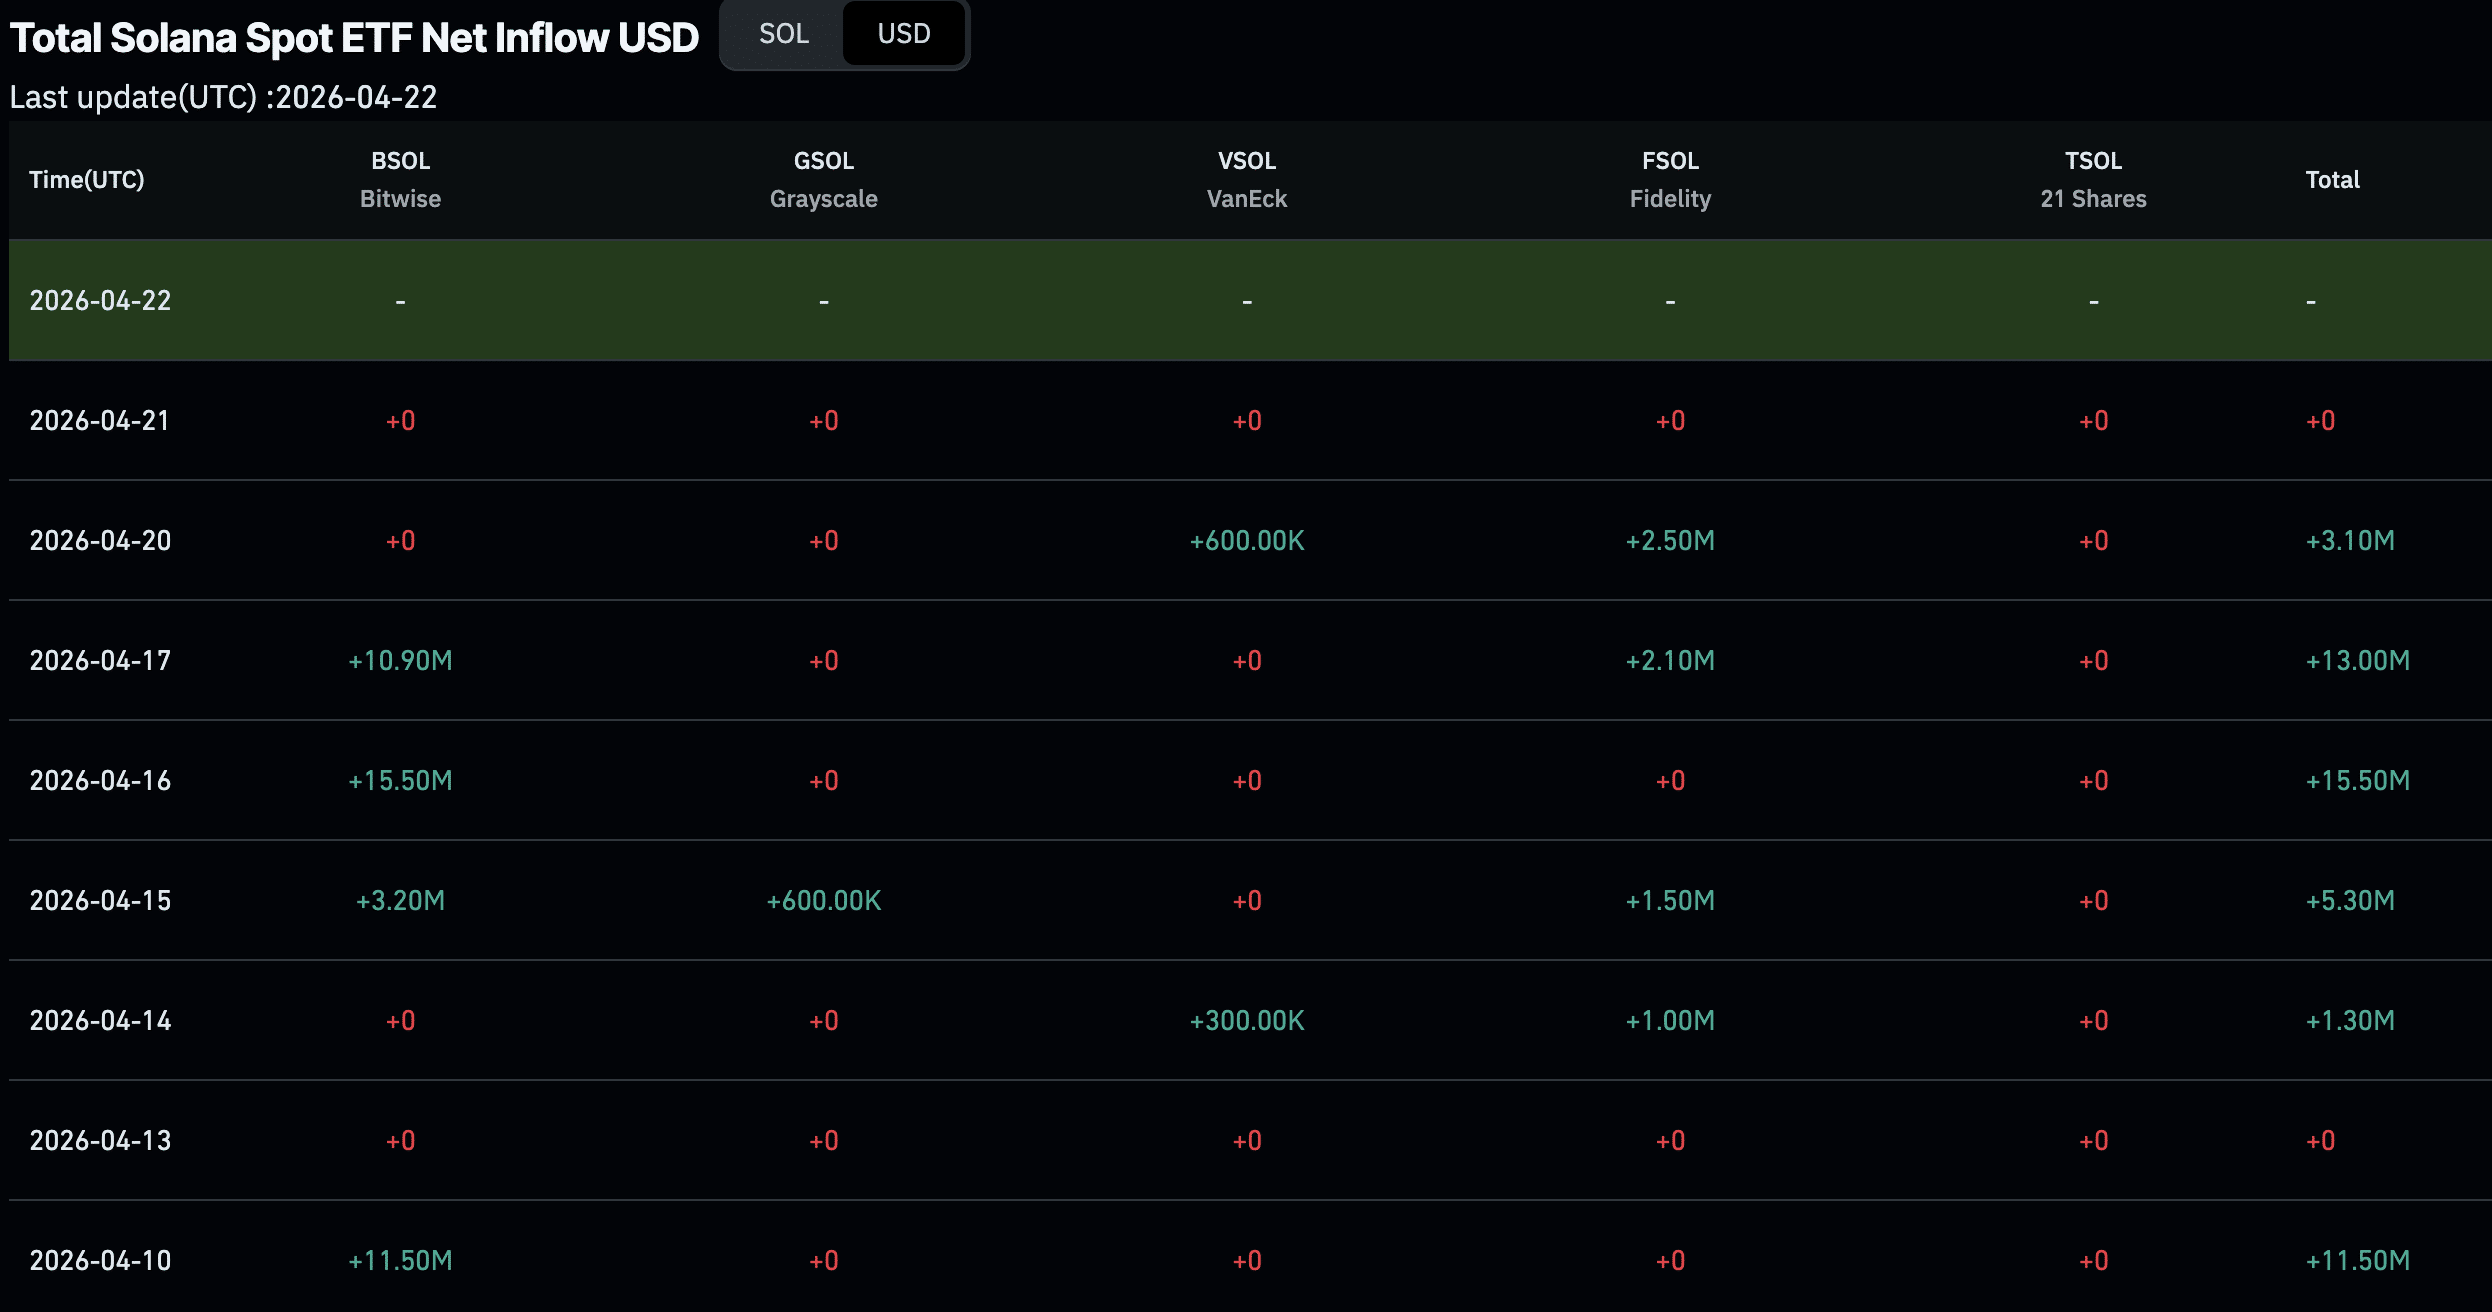
Task: Sort by the Time(UTC) column
Action: coord(87,179)
